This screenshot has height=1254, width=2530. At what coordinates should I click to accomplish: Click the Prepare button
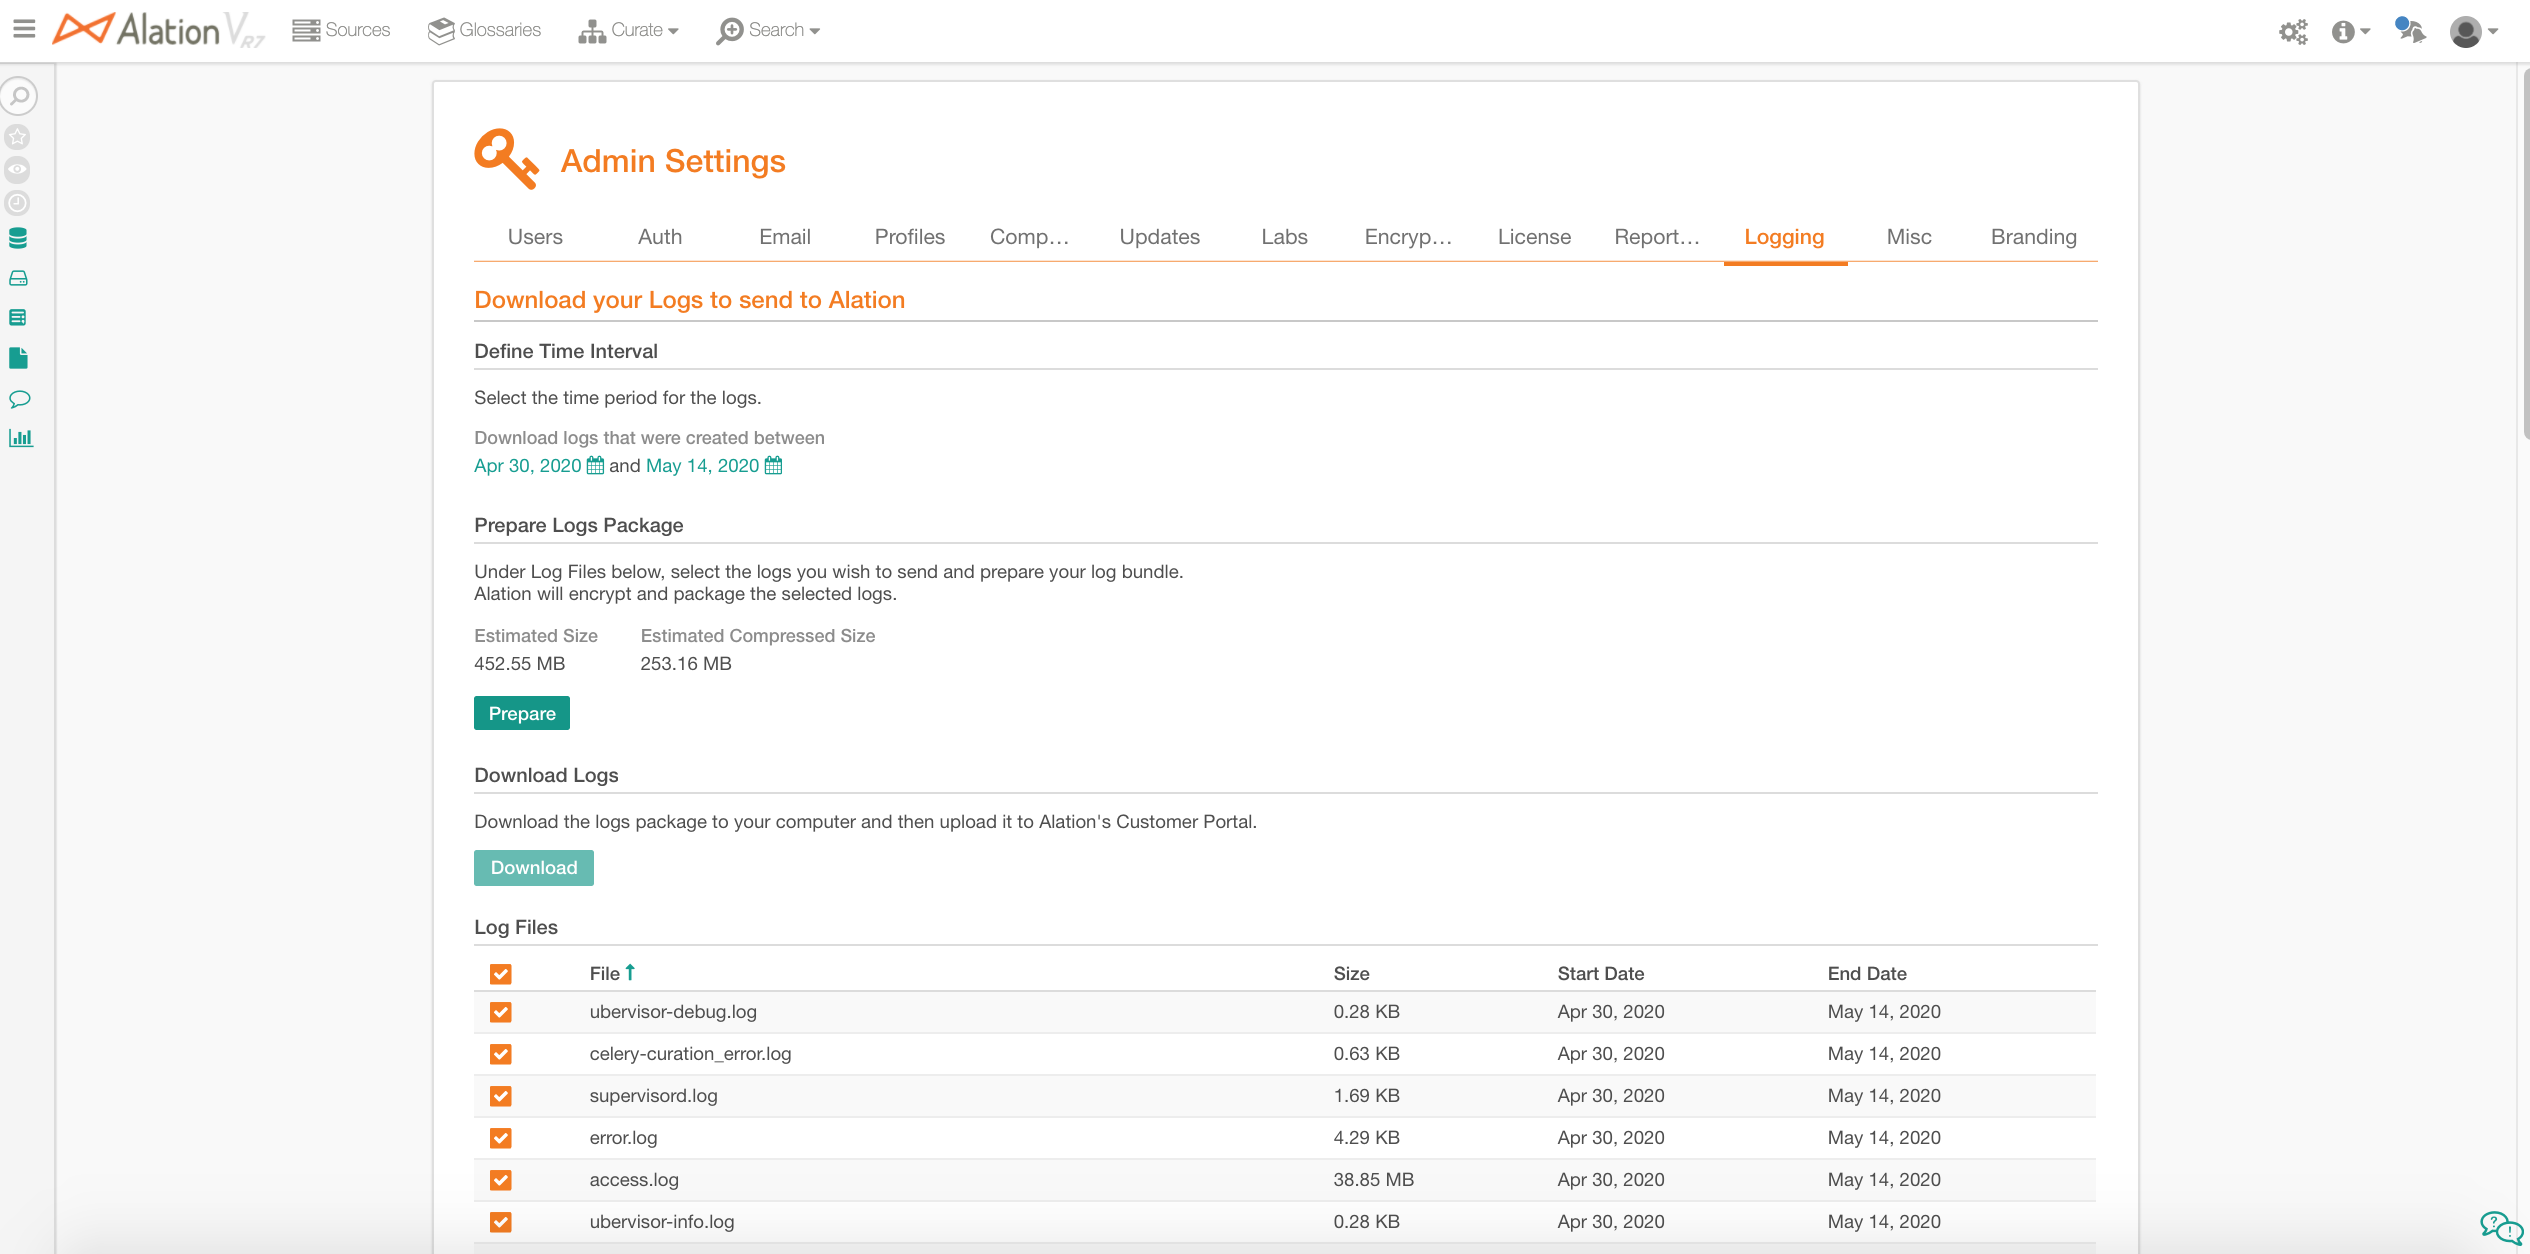point(522,713)
